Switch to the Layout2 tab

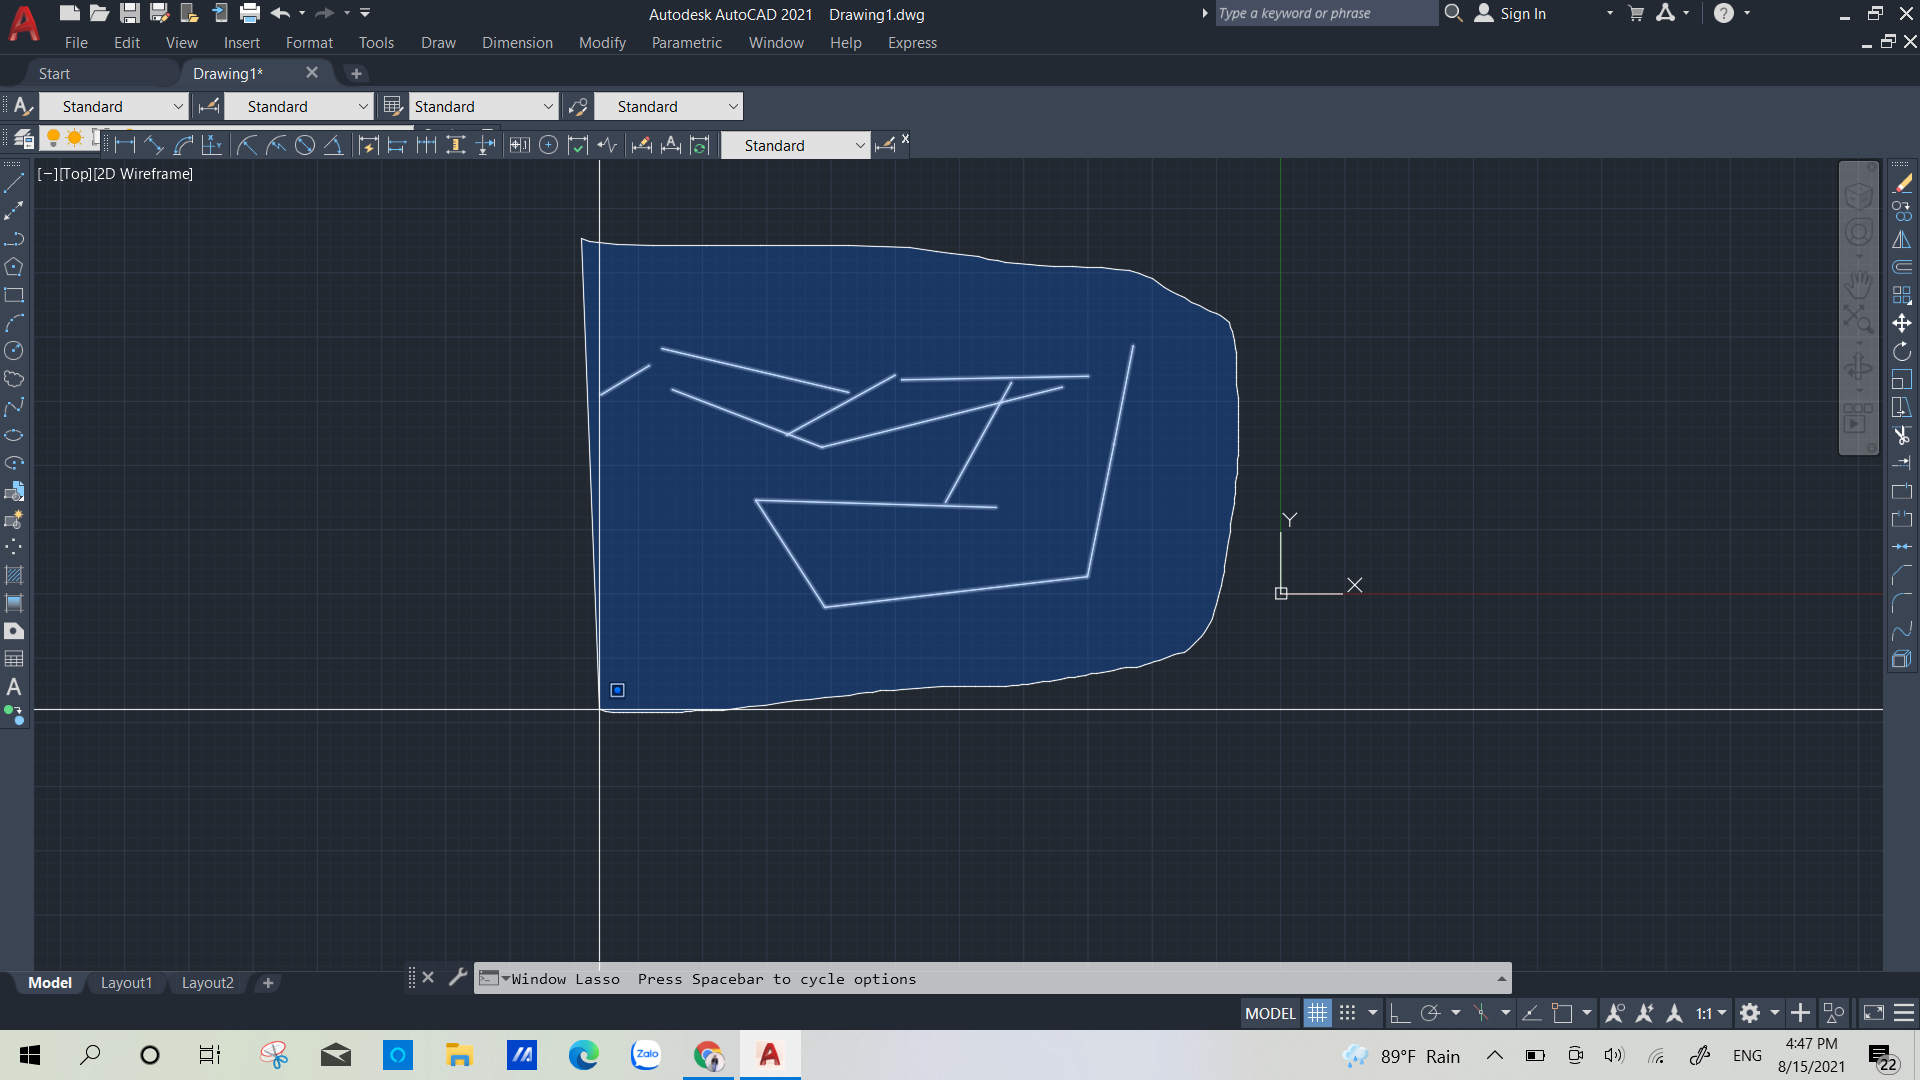(x=207, y=983)
